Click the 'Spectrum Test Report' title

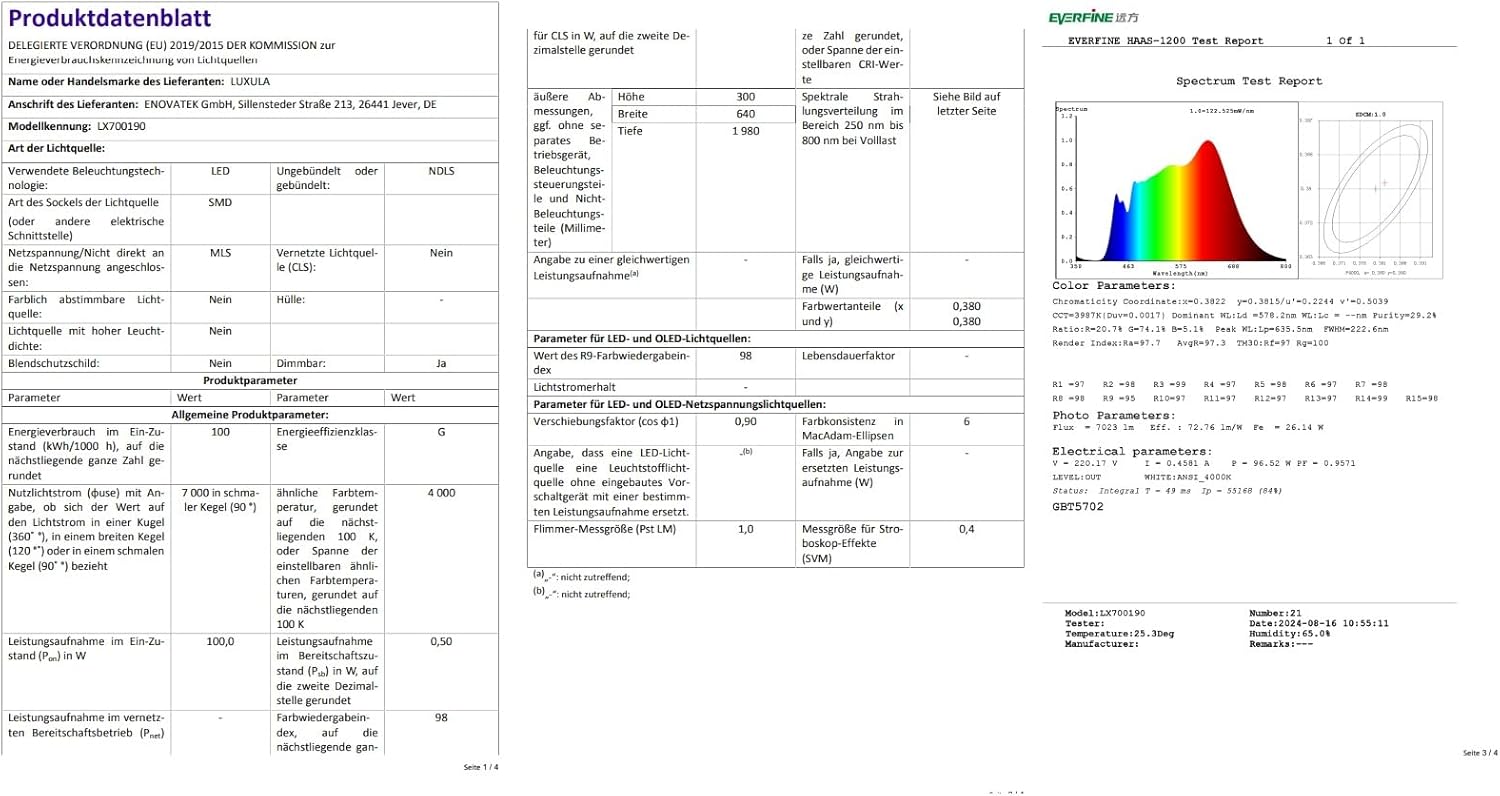click(x=1249, y=81)
